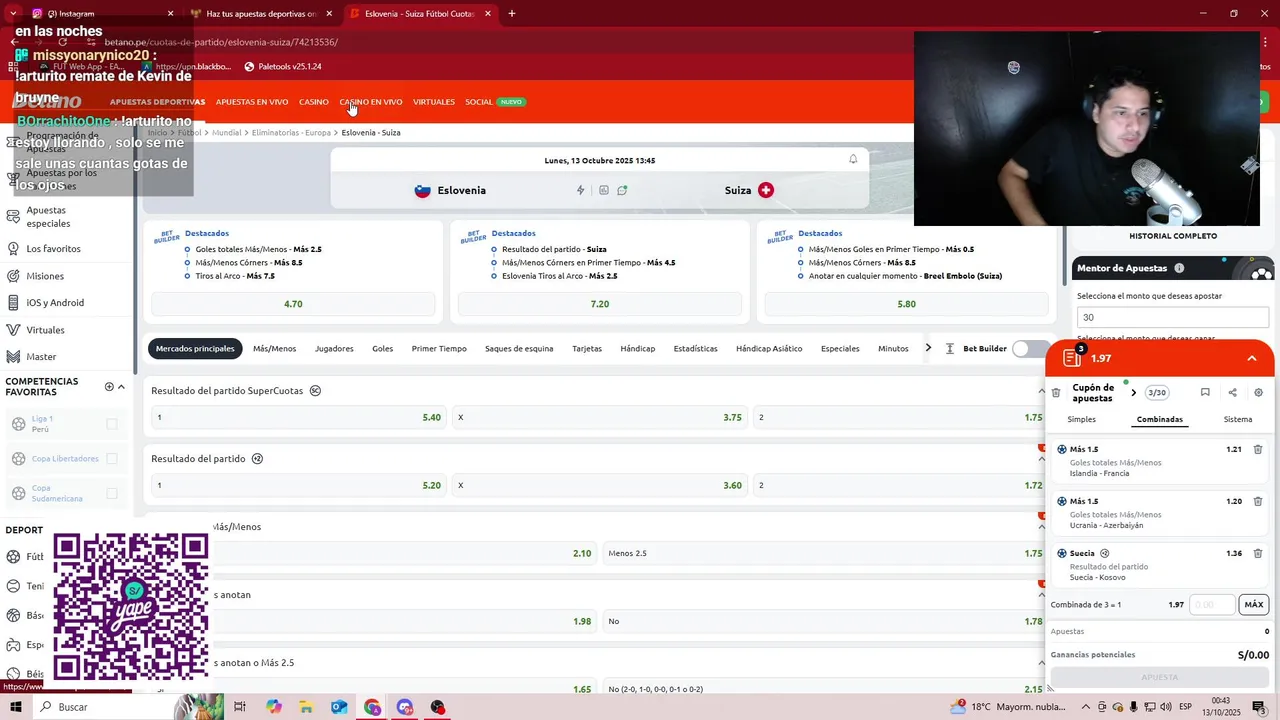Select the Mercados principales tab
The height and width of the screenshot is (720, 1280).
click(x=195, y=349)
